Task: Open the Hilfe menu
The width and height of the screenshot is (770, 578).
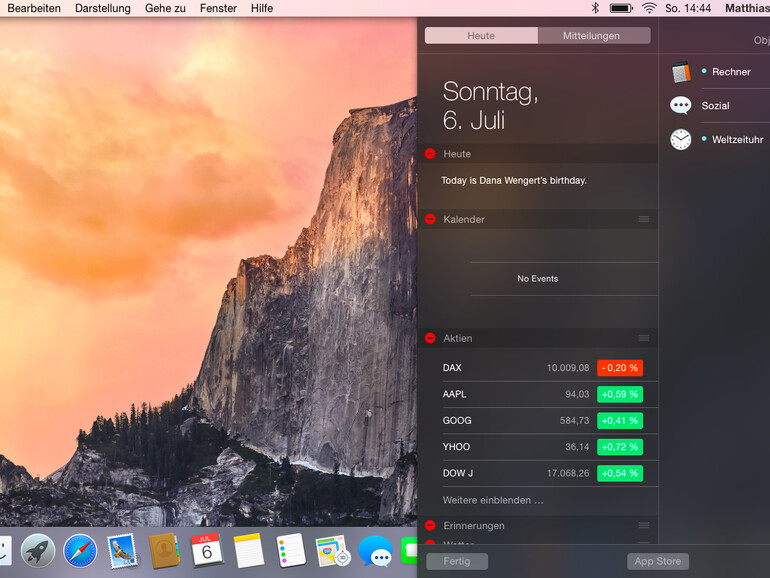Action: point(262,8)
